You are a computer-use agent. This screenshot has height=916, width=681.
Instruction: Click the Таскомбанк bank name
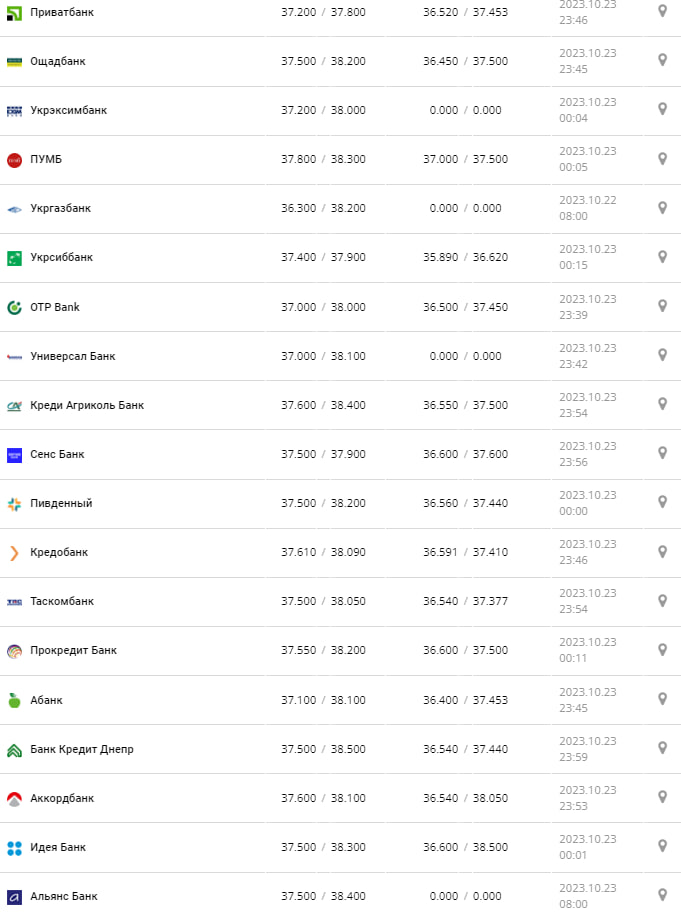[62, 601]
